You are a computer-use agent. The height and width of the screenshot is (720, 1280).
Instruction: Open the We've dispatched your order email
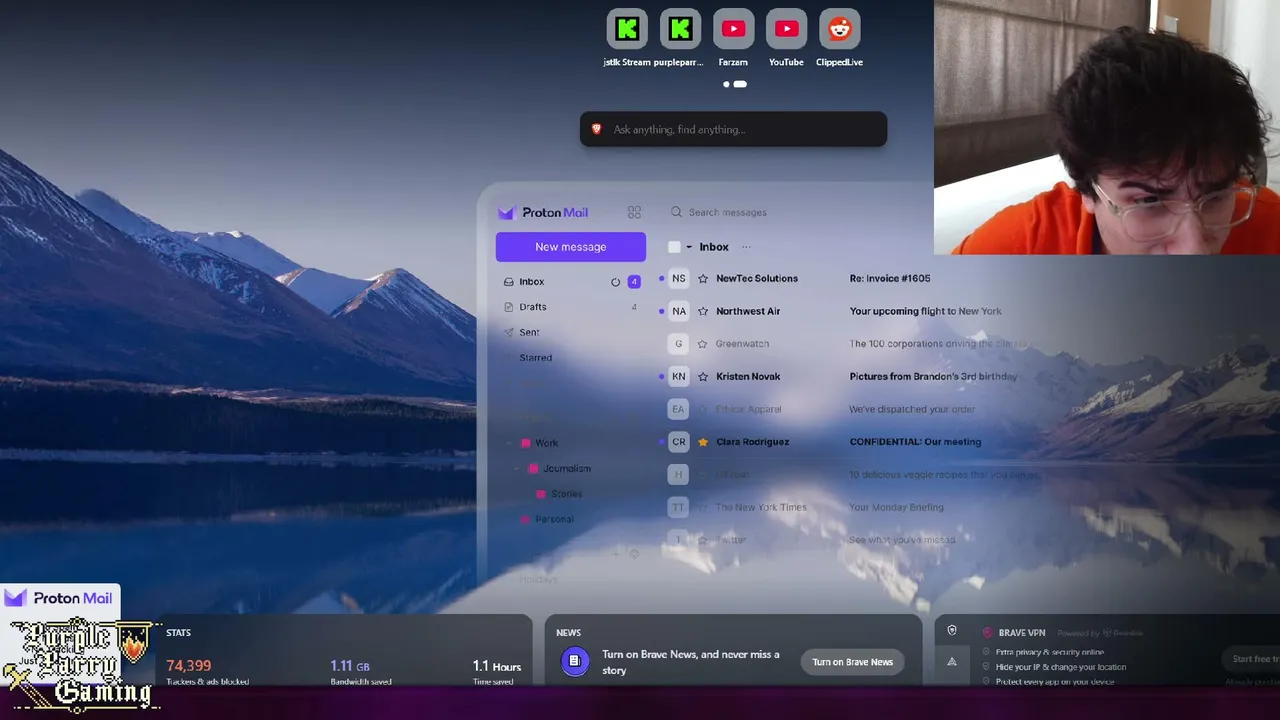pyautogui.click(x=912, y=409)
